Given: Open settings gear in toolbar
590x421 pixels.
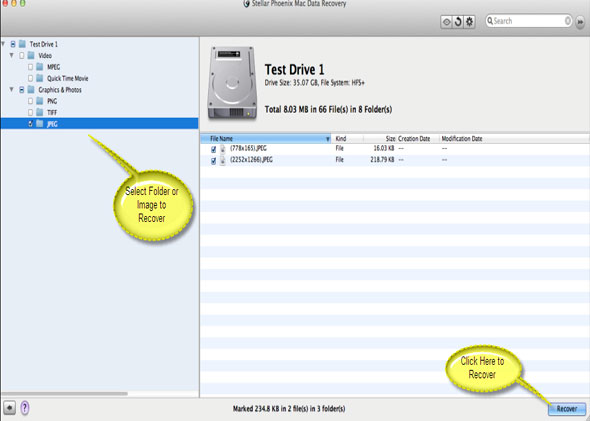Looking at the screenshot, I should (469, 22).
